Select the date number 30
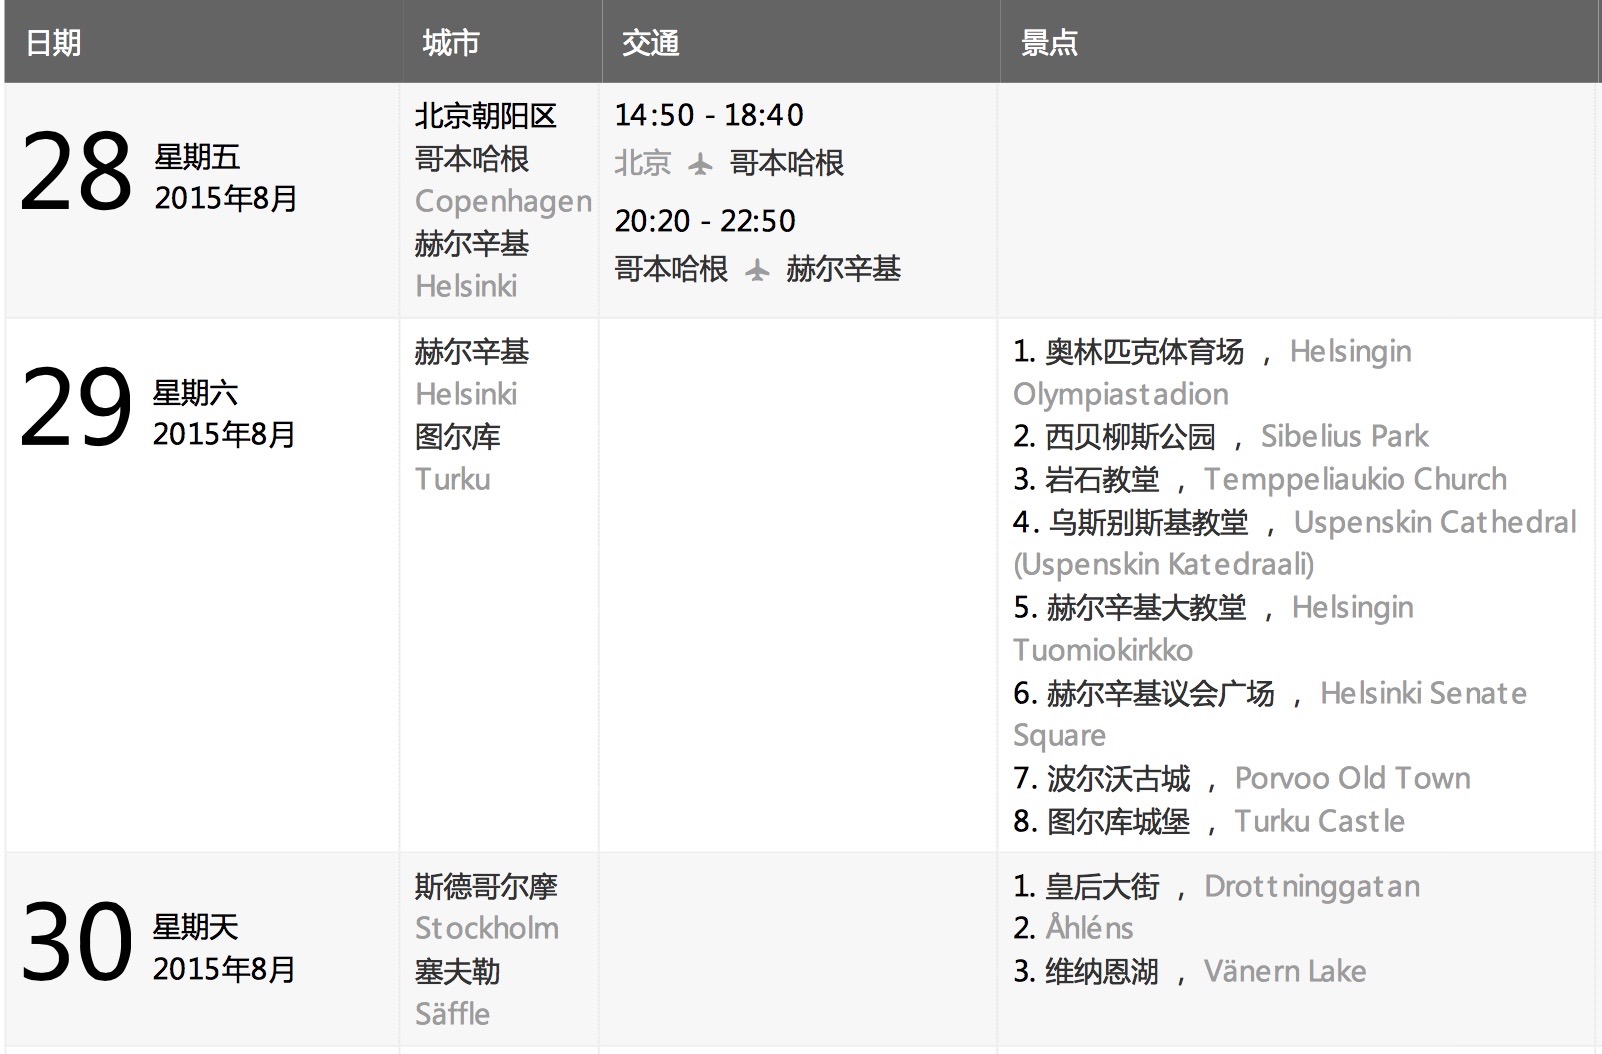Screen dimensions: 1602x1054 75,942
